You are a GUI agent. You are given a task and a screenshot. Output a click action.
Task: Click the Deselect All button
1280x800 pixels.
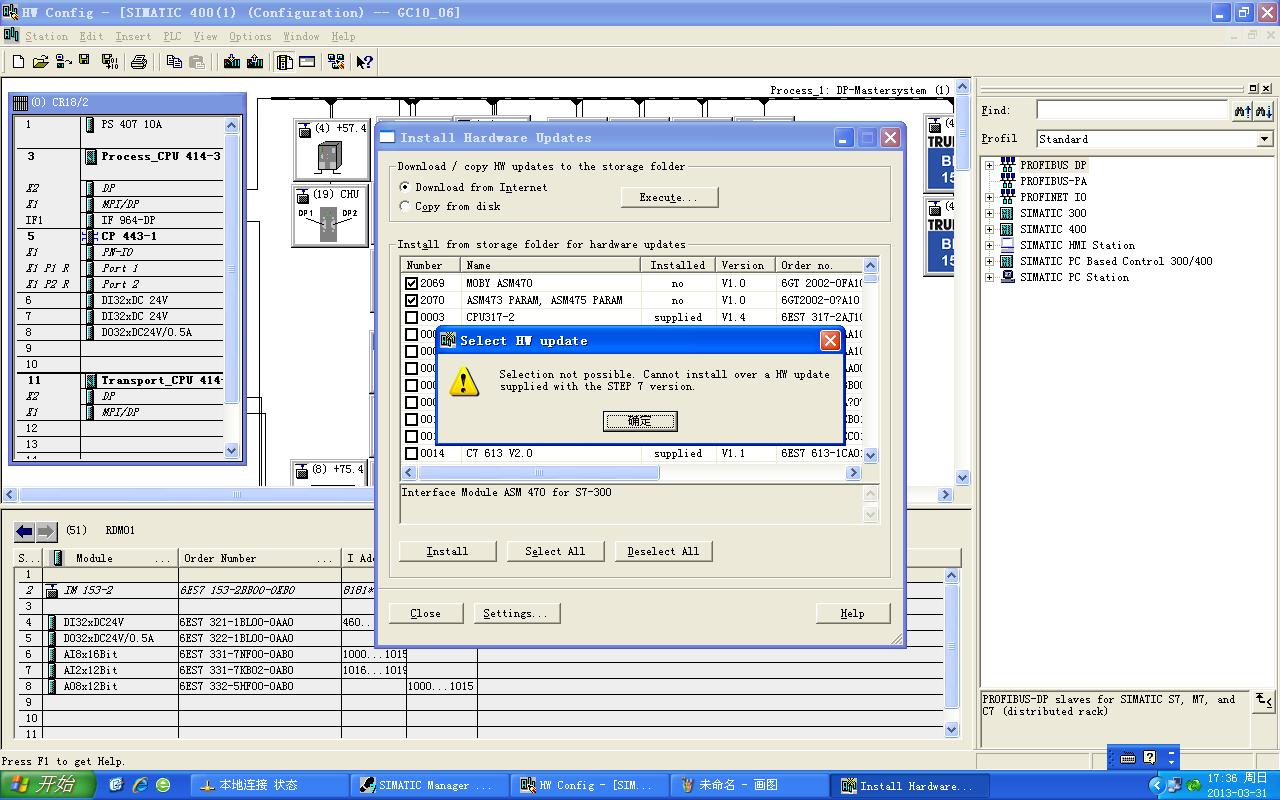pos(663,551)
